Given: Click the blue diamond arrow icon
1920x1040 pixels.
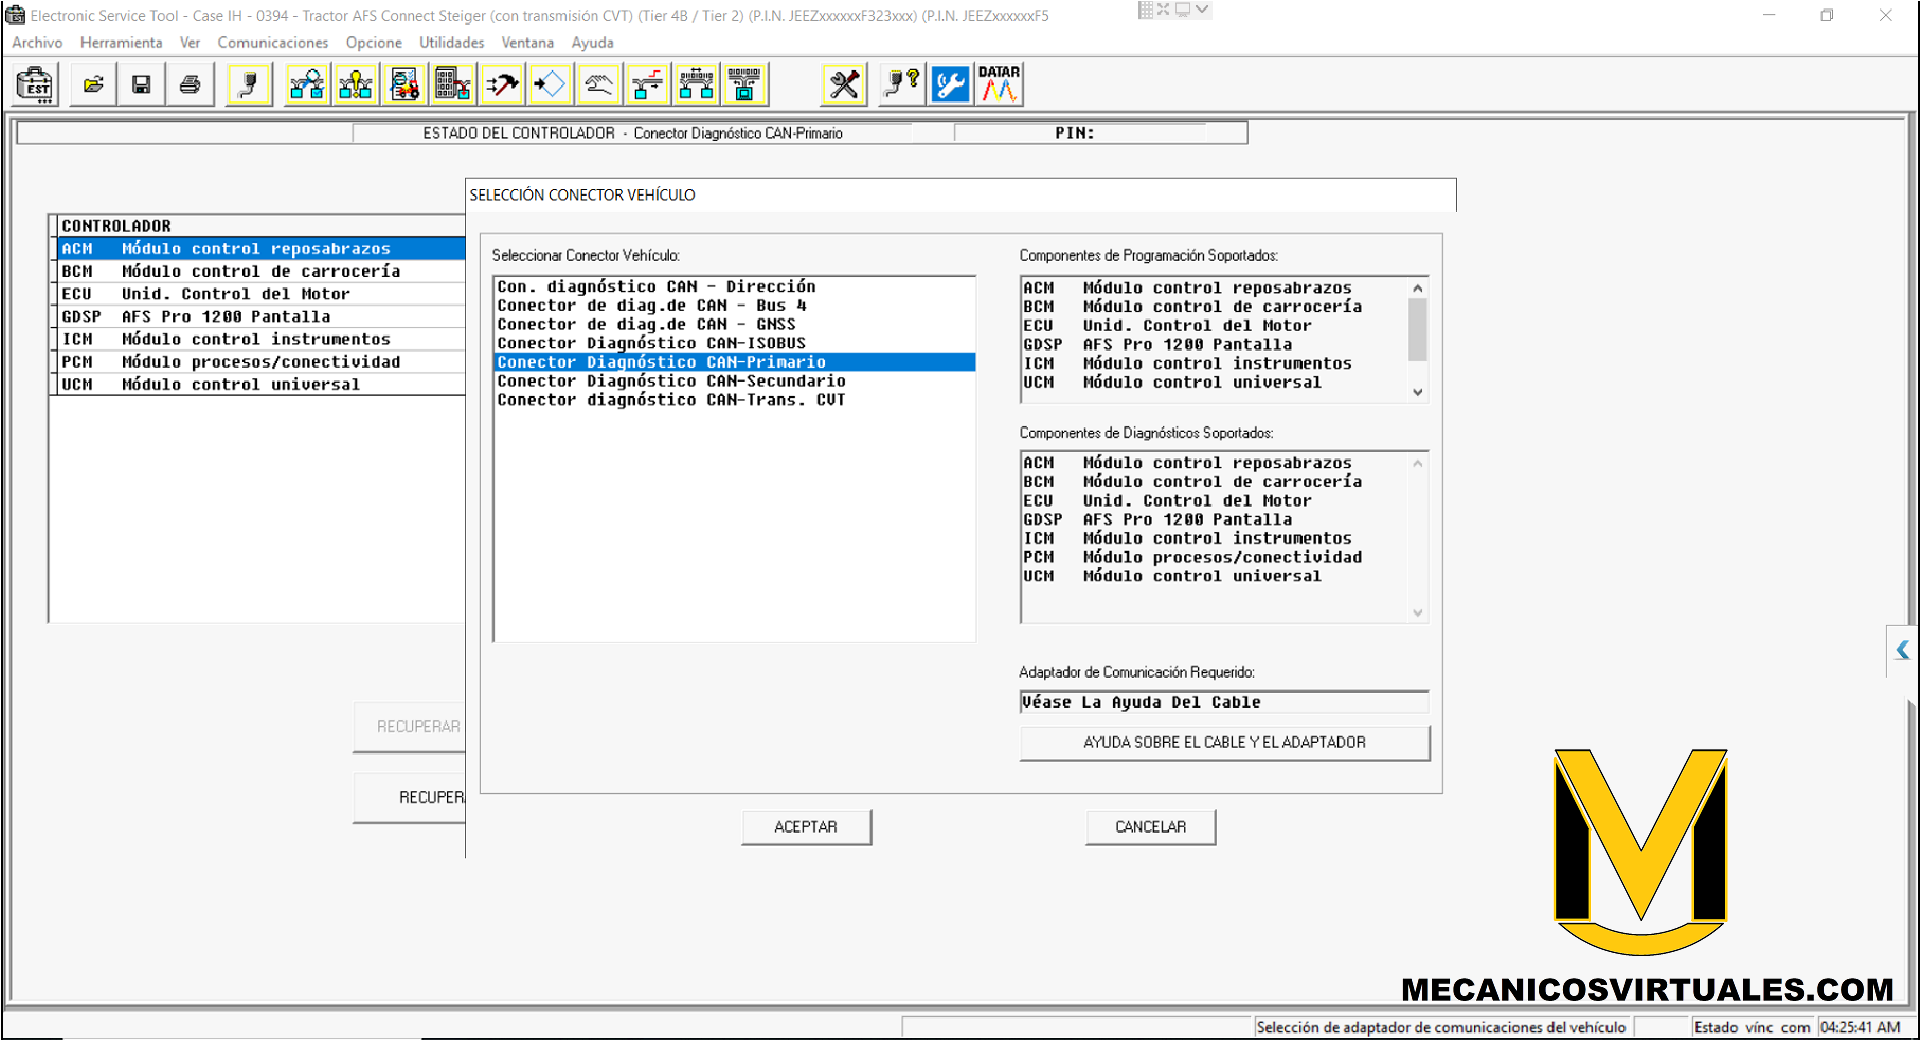Looking at the screenshot, I should coord(550,85).
